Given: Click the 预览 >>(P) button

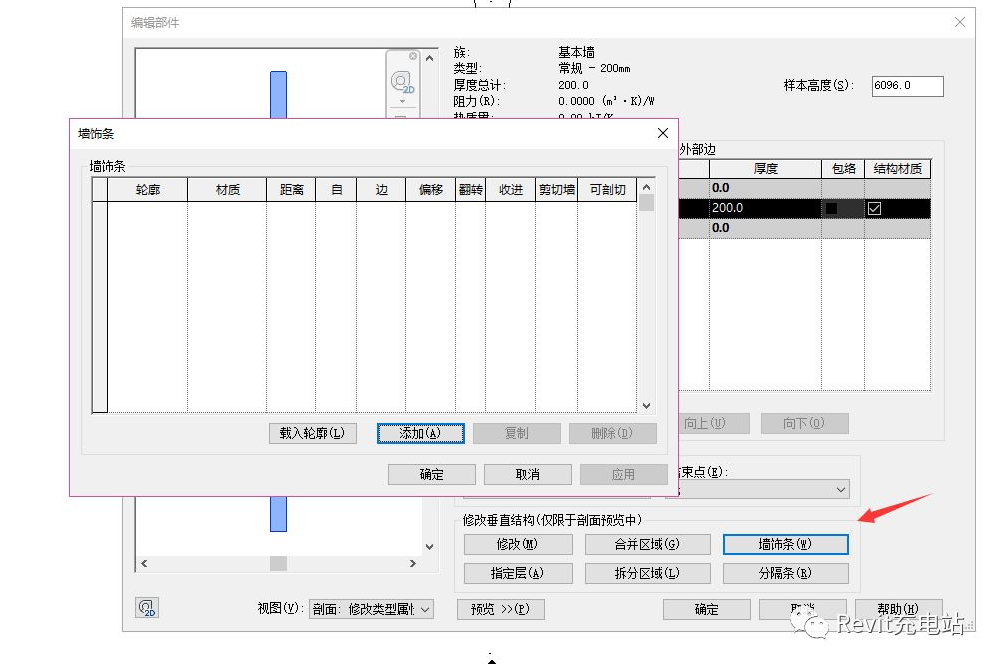Looking at the screenshot, I should click(x=501, y=609).
